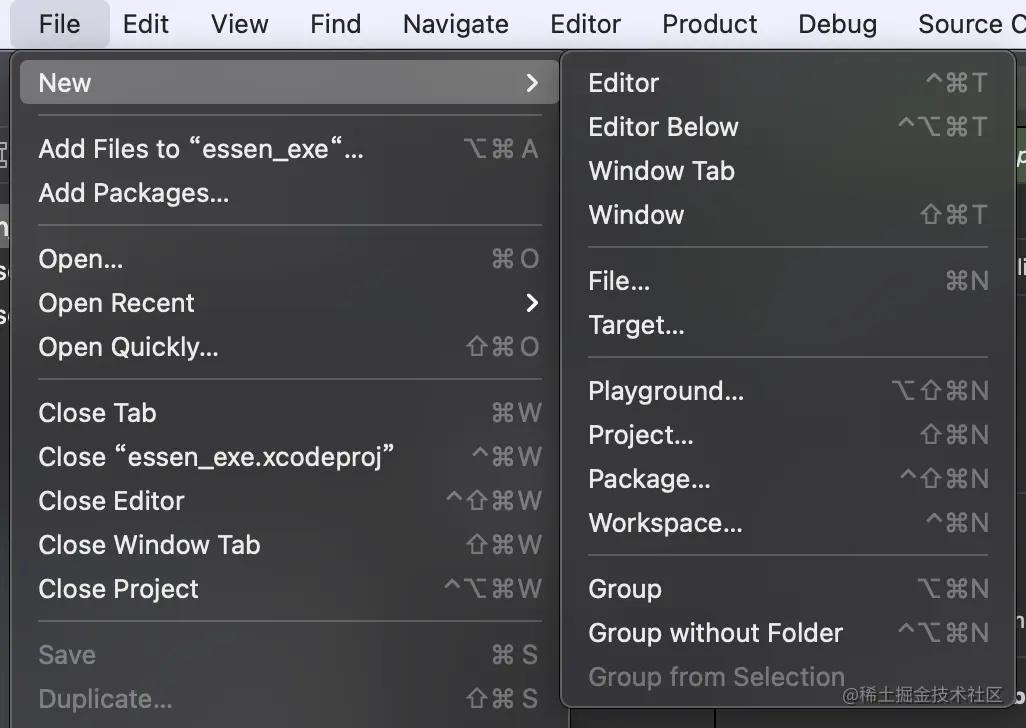Open the Edit menu
Viewport: 1026px width, 728px height.
[x=146, y=24]
